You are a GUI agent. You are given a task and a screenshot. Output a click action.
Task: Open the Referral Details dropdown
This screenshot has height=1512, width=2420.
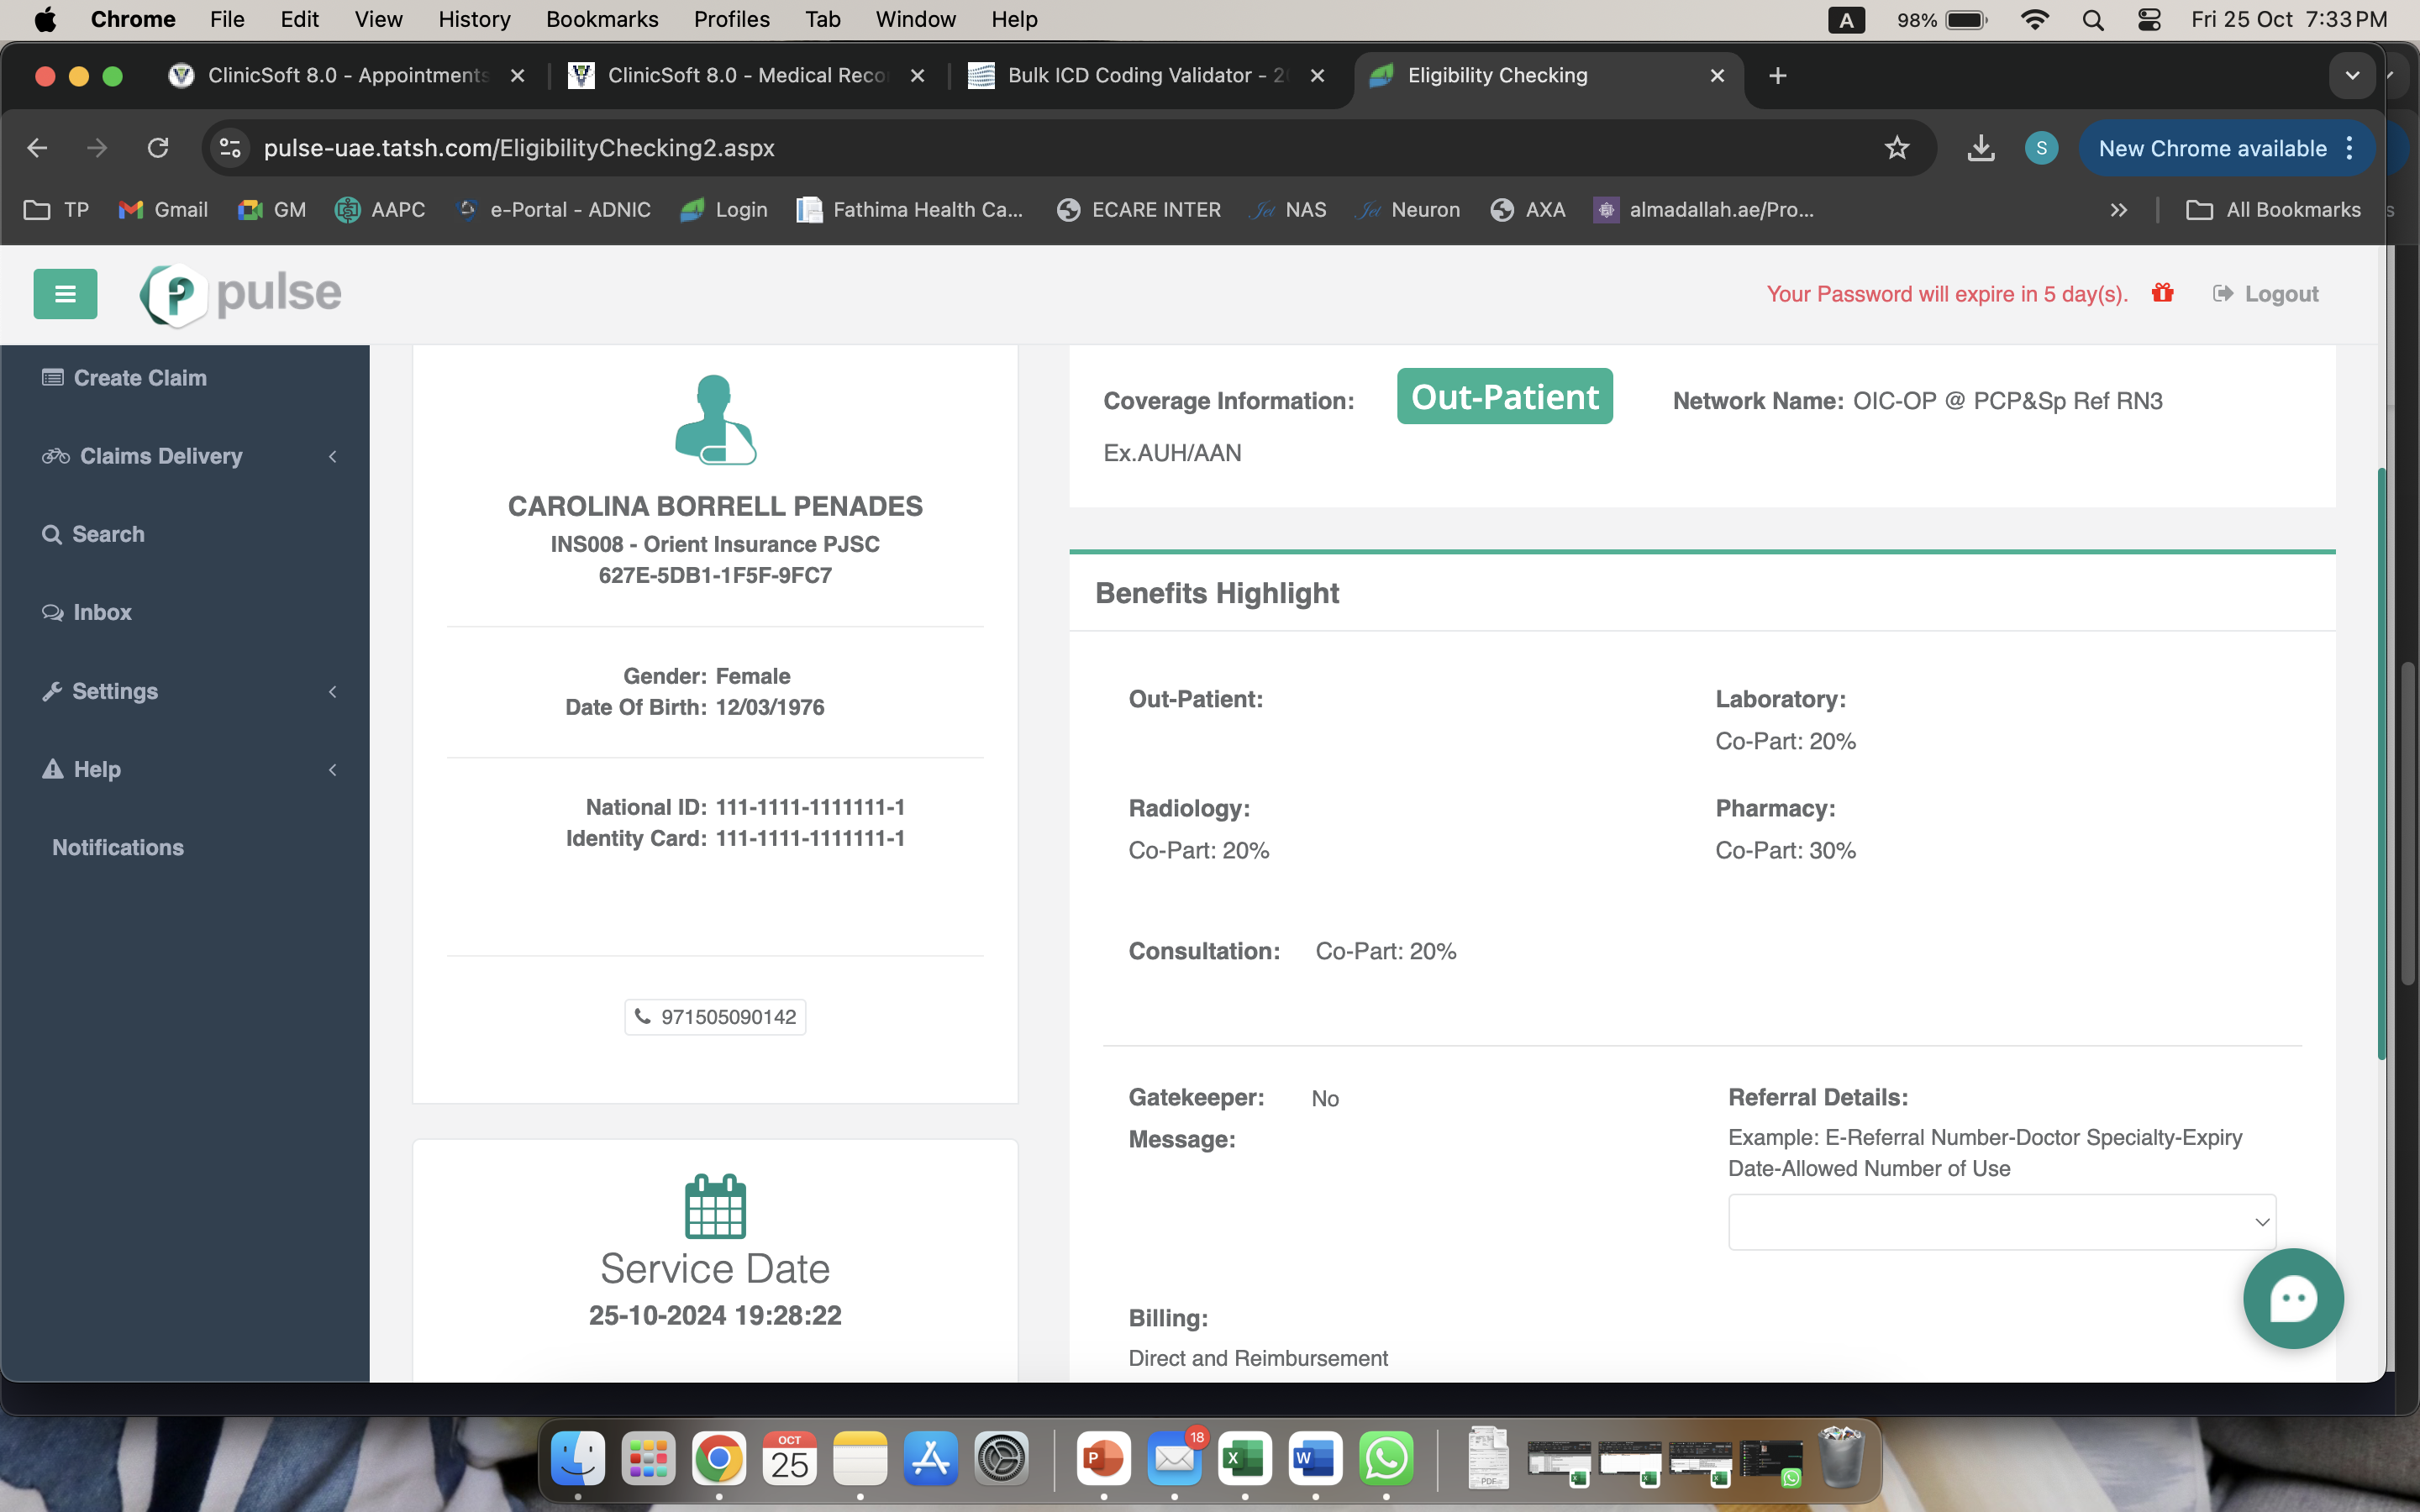tap(2001, 1221)
